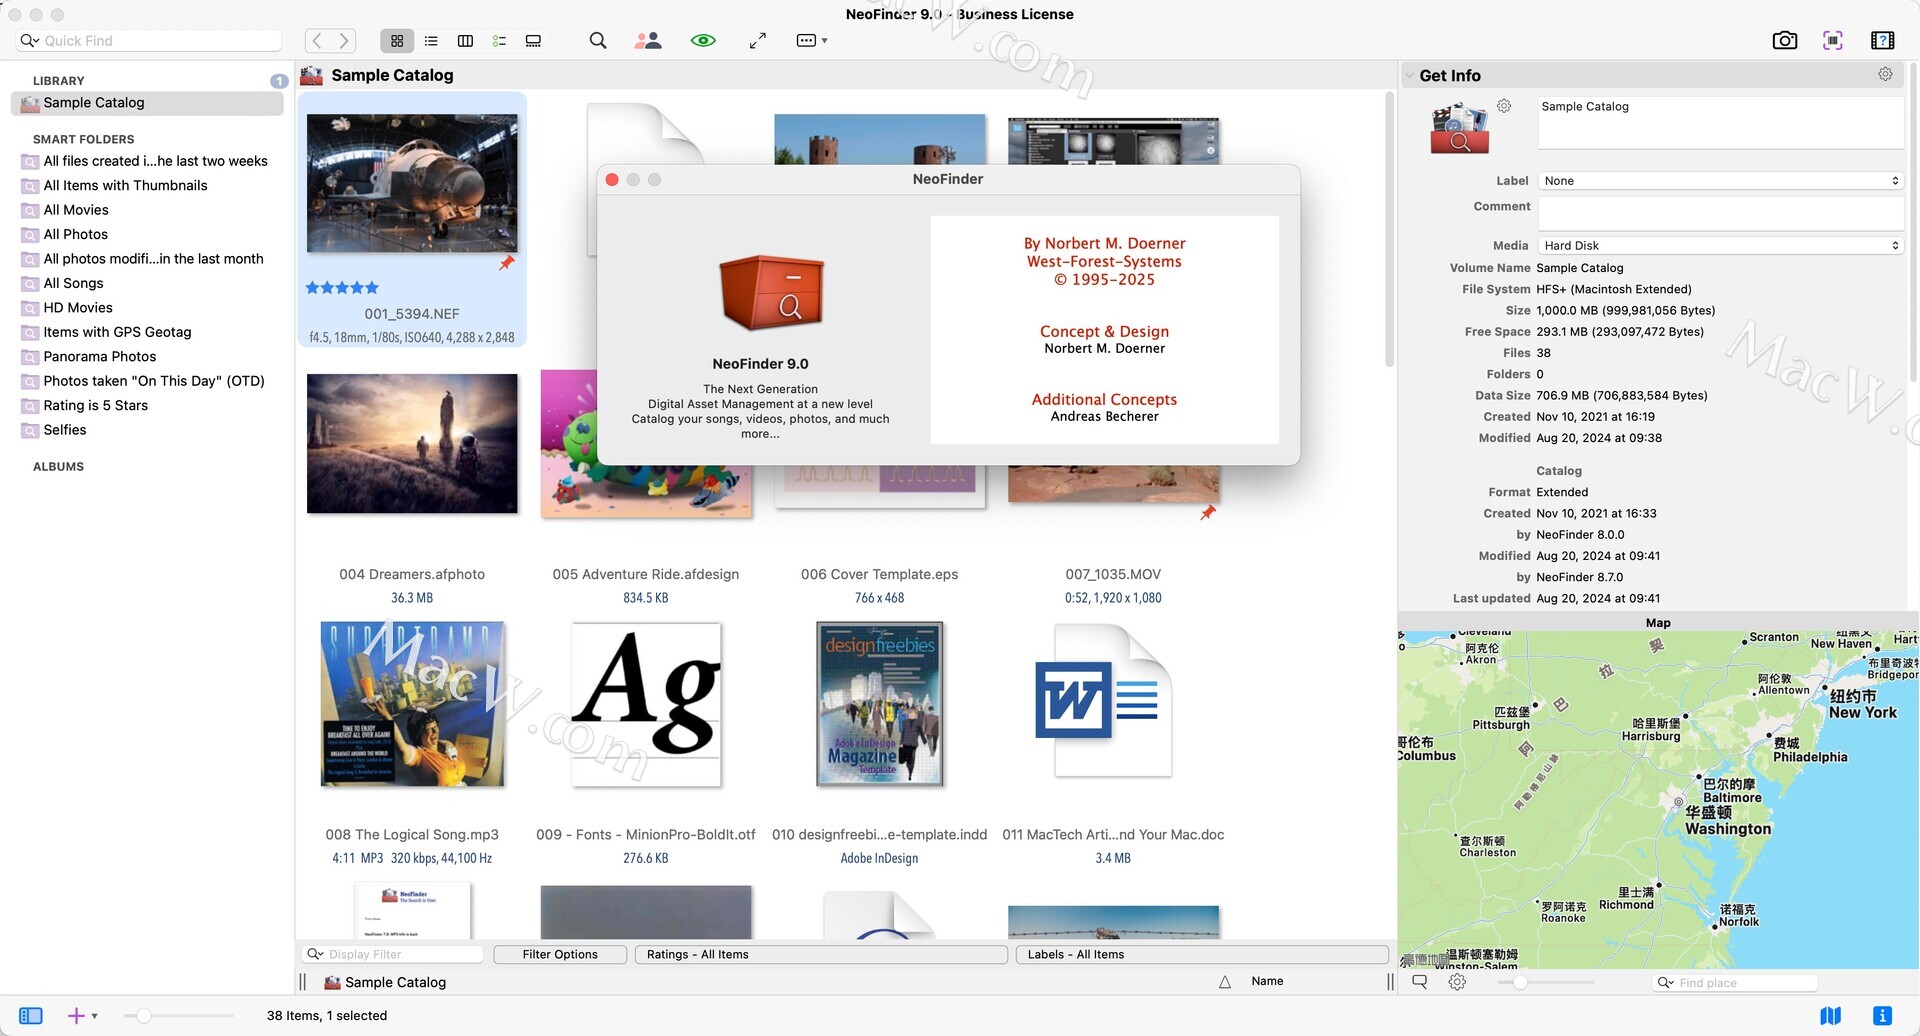Open the Find magnifier in toolbar
Screen dimensions: 1920x1036
click(597, 41)
